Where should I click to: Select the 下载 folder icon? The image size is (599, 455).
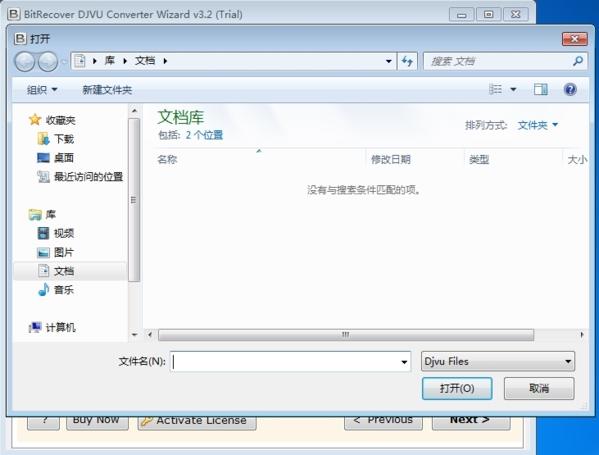(x=43, y=139)
